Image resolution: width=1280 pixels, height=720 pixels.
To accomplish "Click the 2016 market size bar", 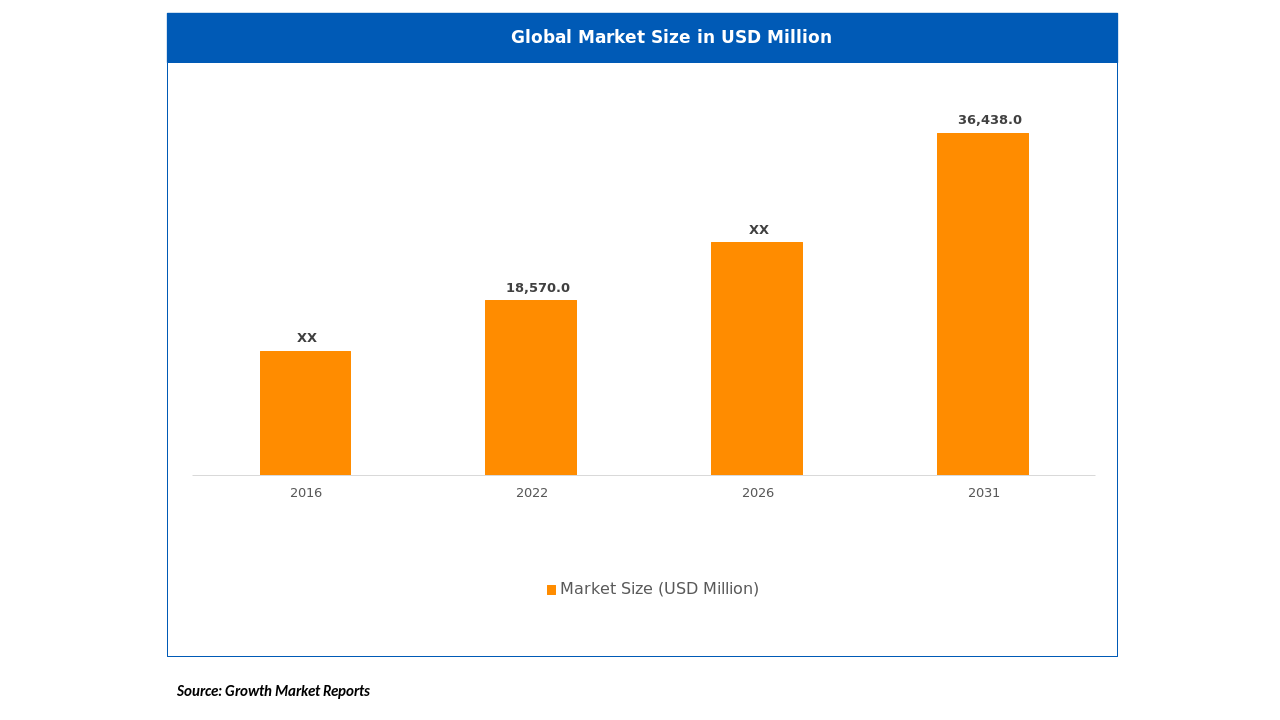I will [x=305, y=413].
